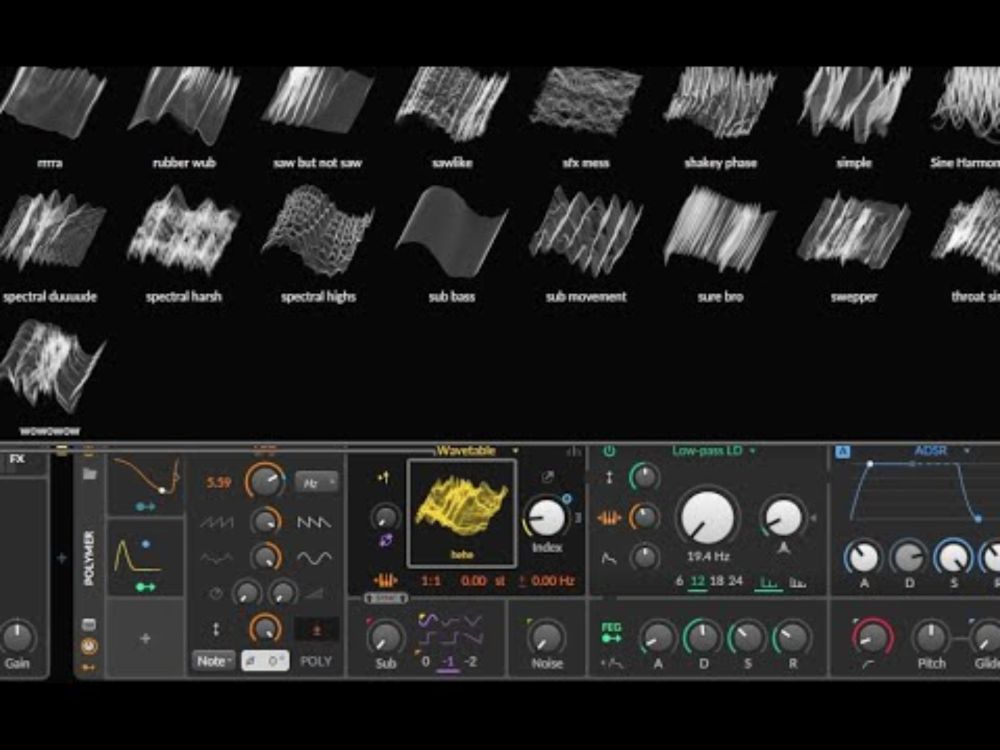Viewport: 1000px width, 750px height.
Task: Set filter slope to 12 dB
Action: click(x=698, y=581)
